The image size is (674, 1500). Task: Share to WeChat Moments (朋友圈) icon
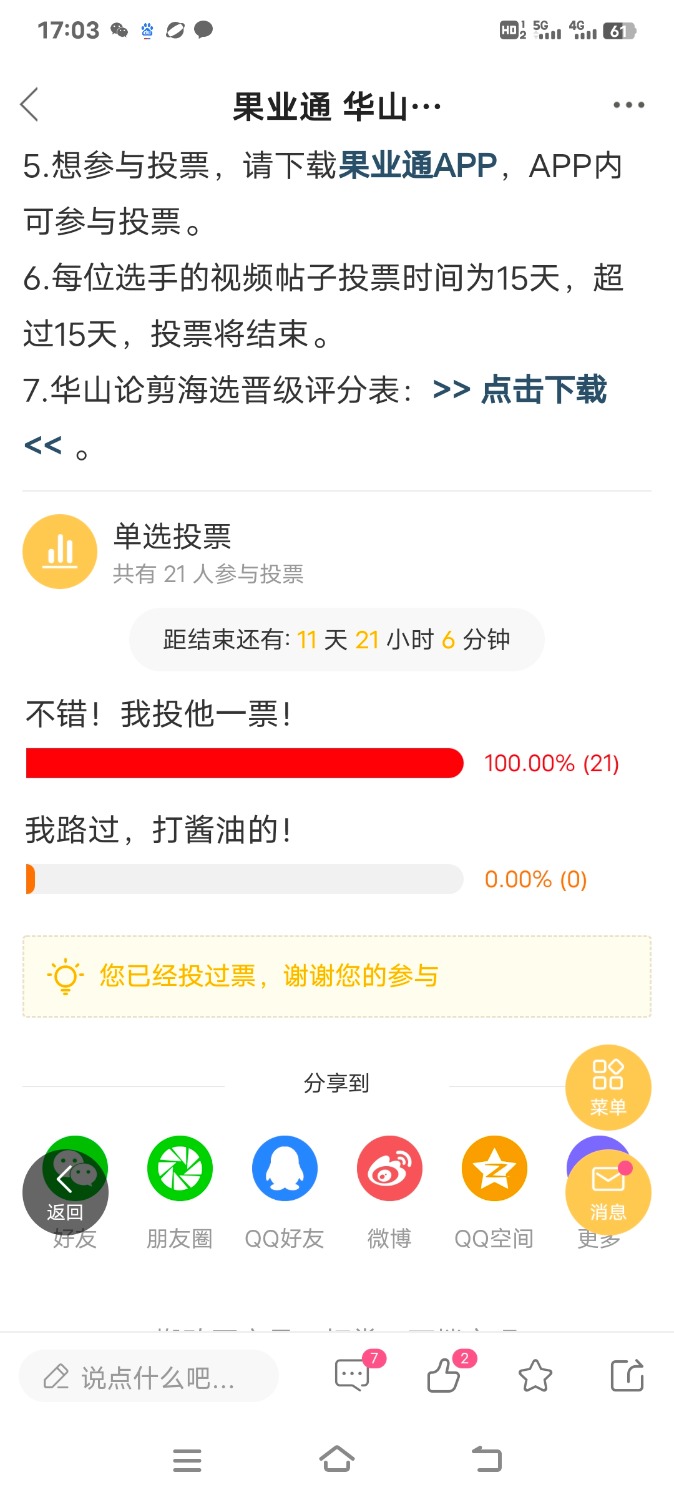(180, 1169)
